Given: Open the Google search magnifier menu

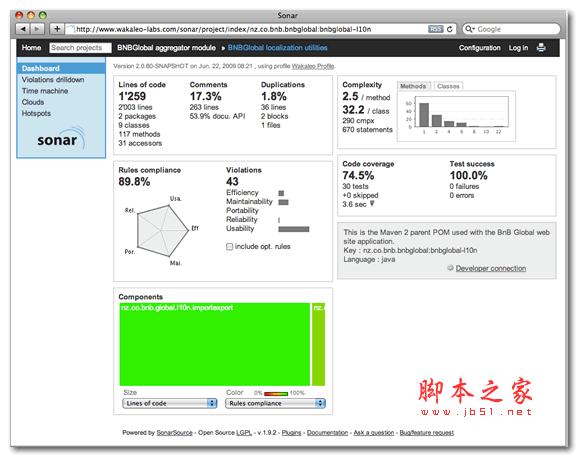Looking at the screenshot, I should tap(469, 29).
